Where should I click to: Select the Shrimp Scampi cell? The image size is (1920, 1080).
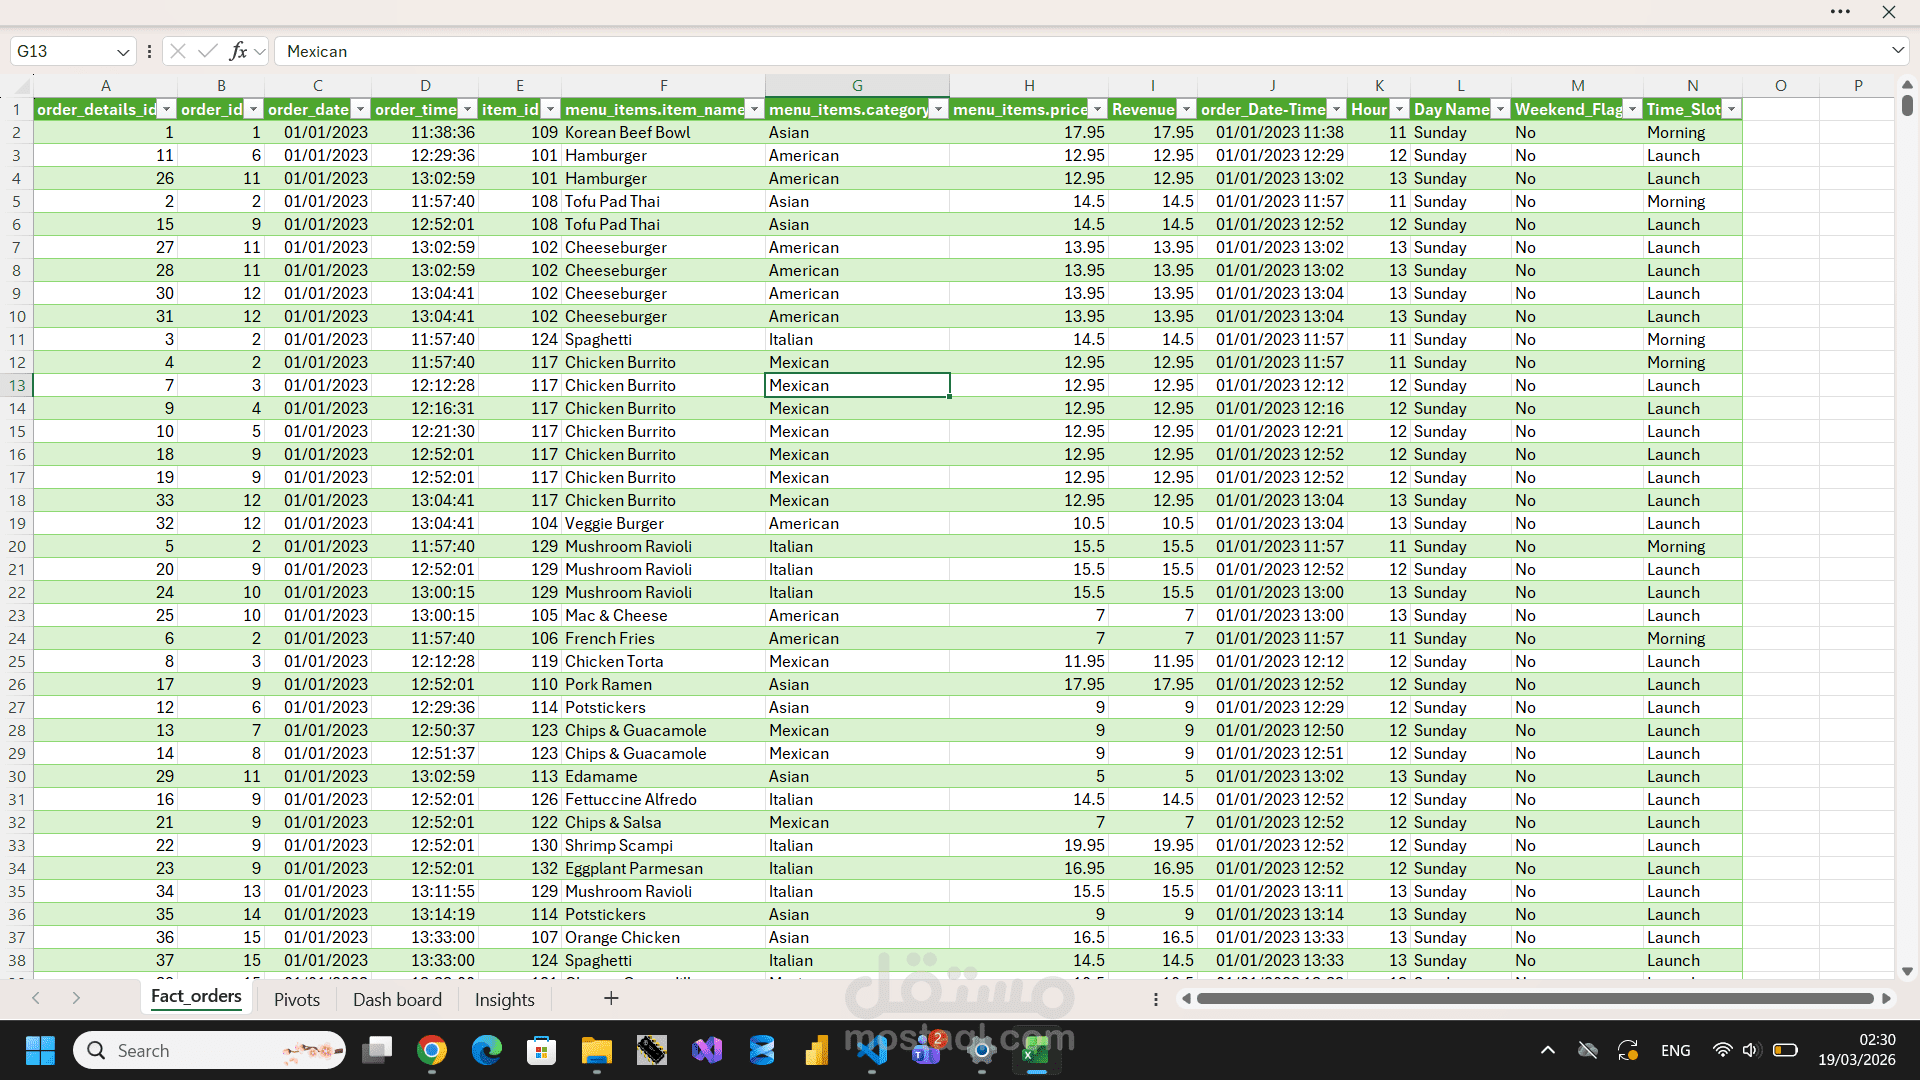click(x=663, y=845)
